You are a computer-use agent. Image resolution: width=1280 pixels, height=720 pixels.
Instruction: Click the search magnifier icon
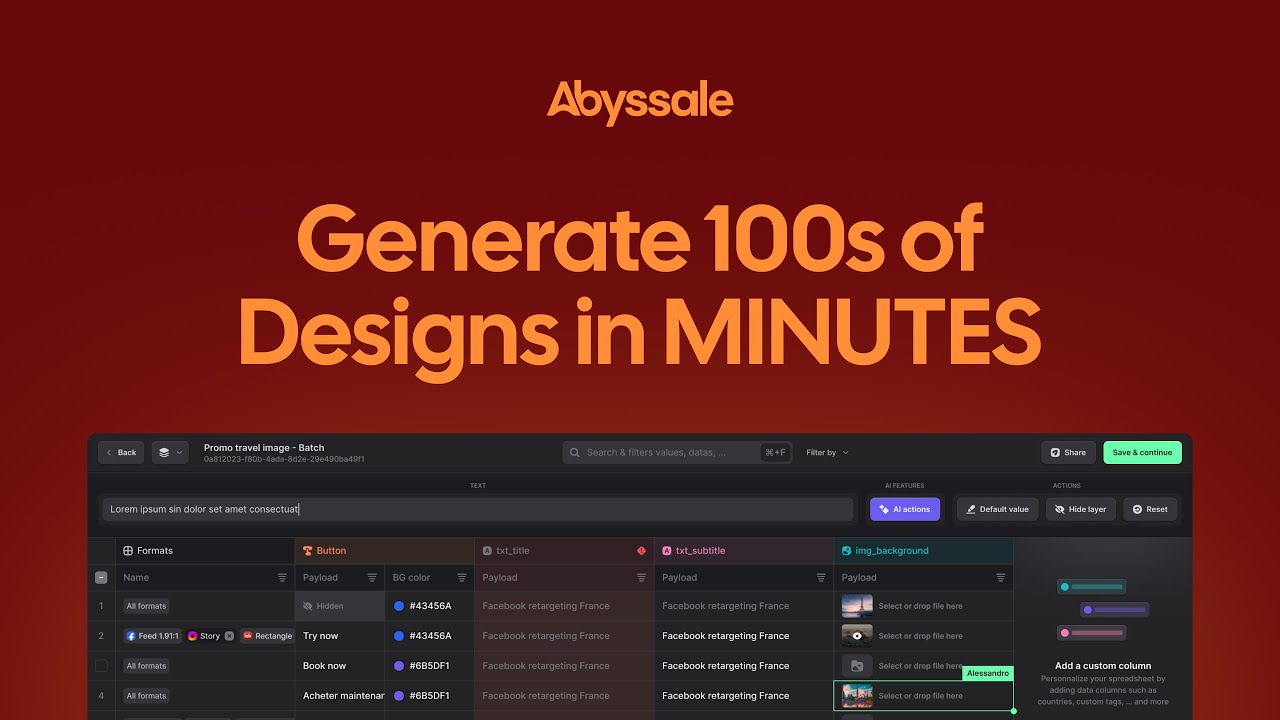575,452
